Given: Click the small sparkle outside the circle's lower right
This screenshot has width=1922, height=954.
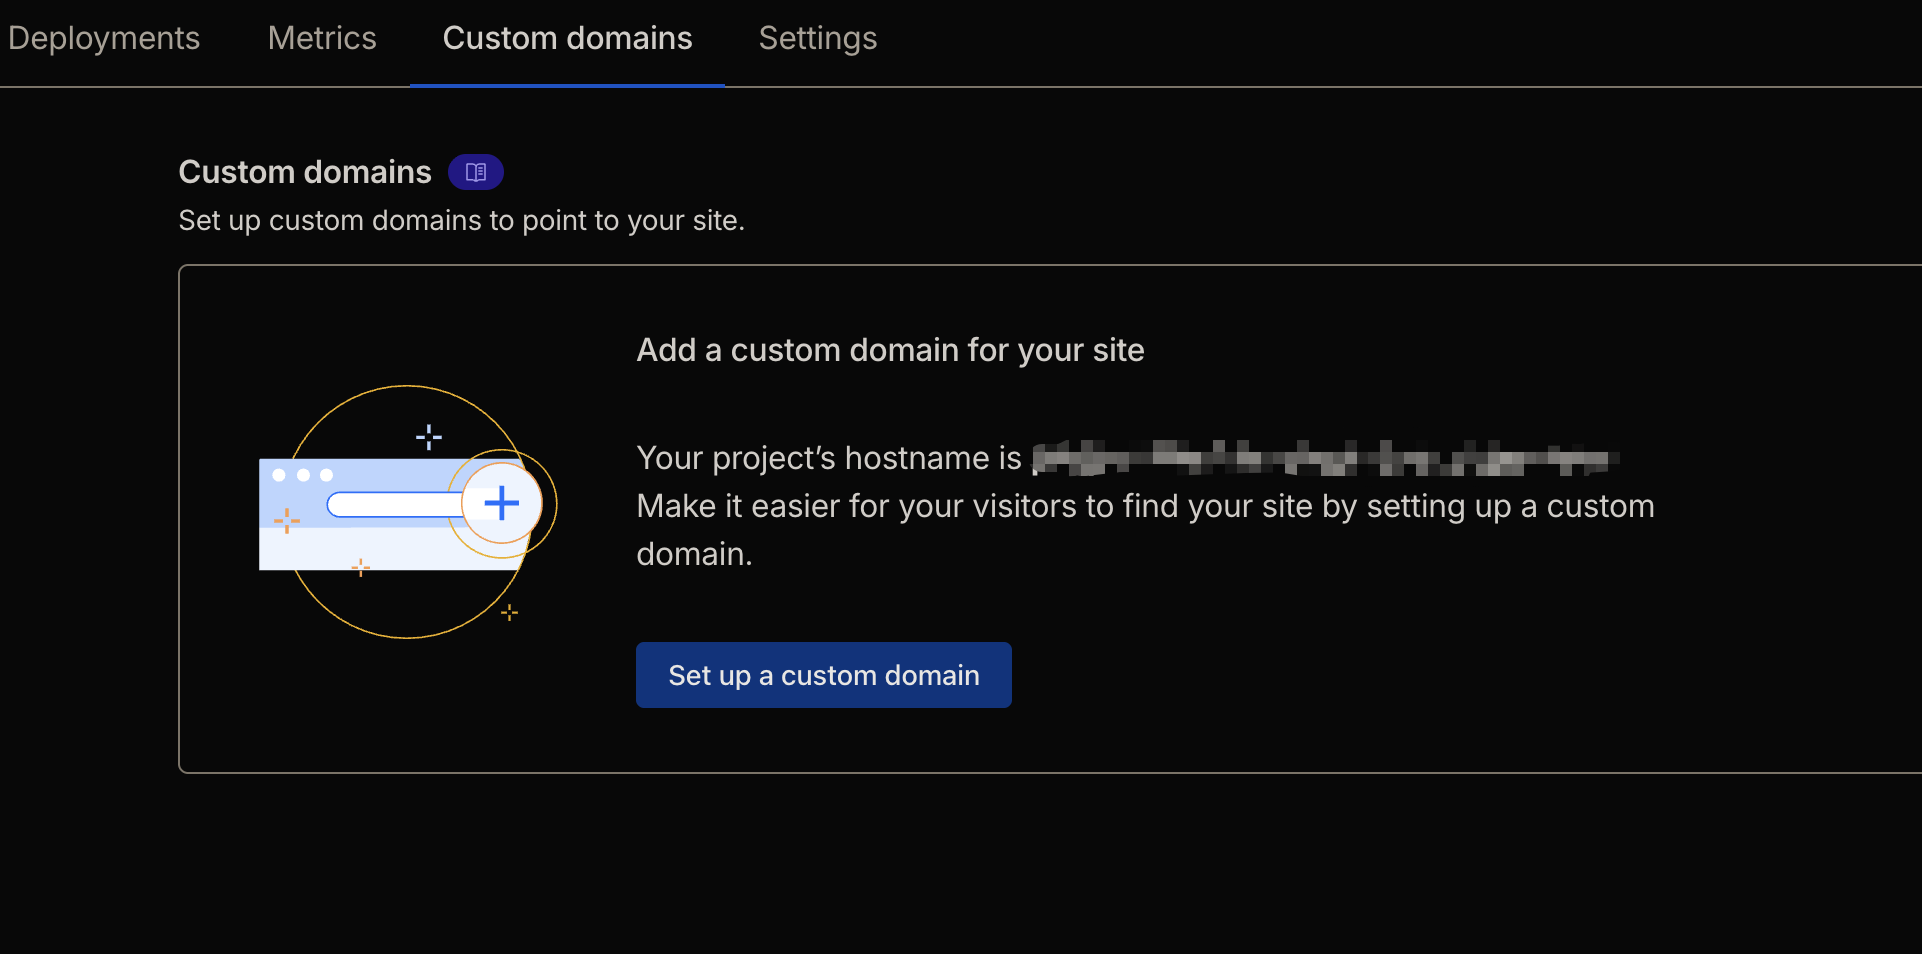Looking at the screenshot, I should coord(509,612).
